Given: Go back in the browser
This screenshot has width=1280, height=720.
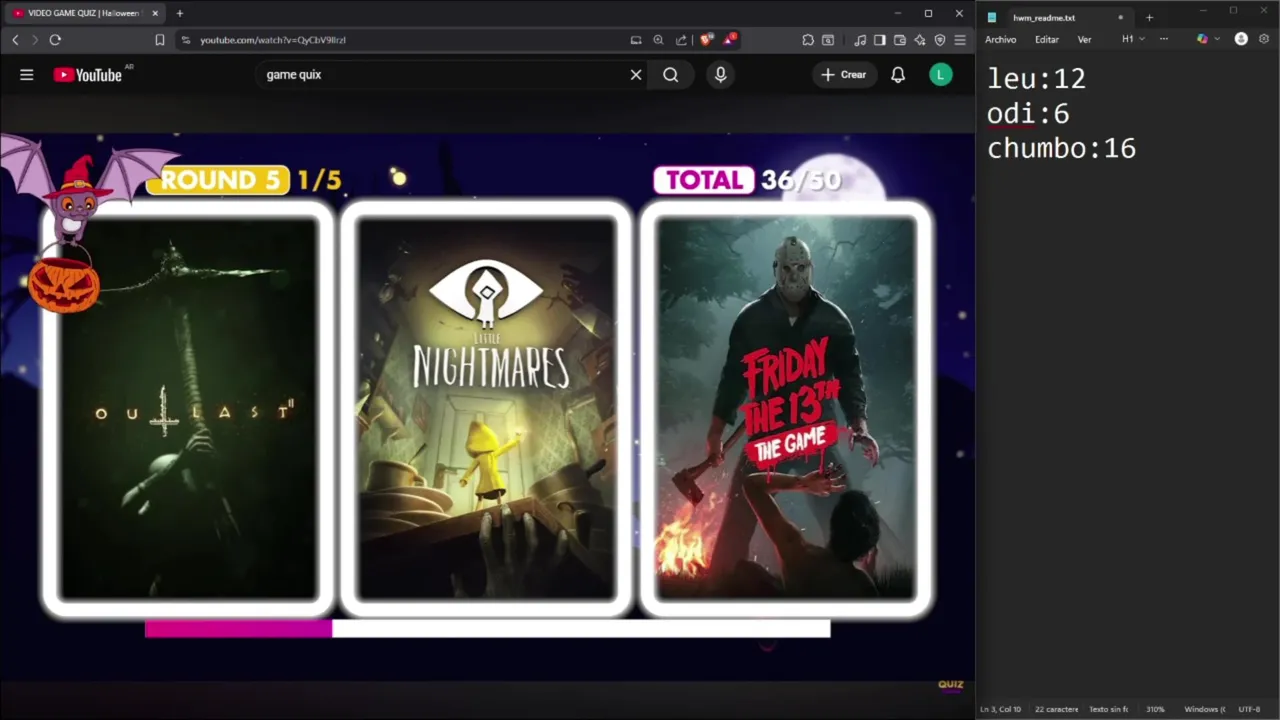Looking at the screenshot, I should coord(15,40).
